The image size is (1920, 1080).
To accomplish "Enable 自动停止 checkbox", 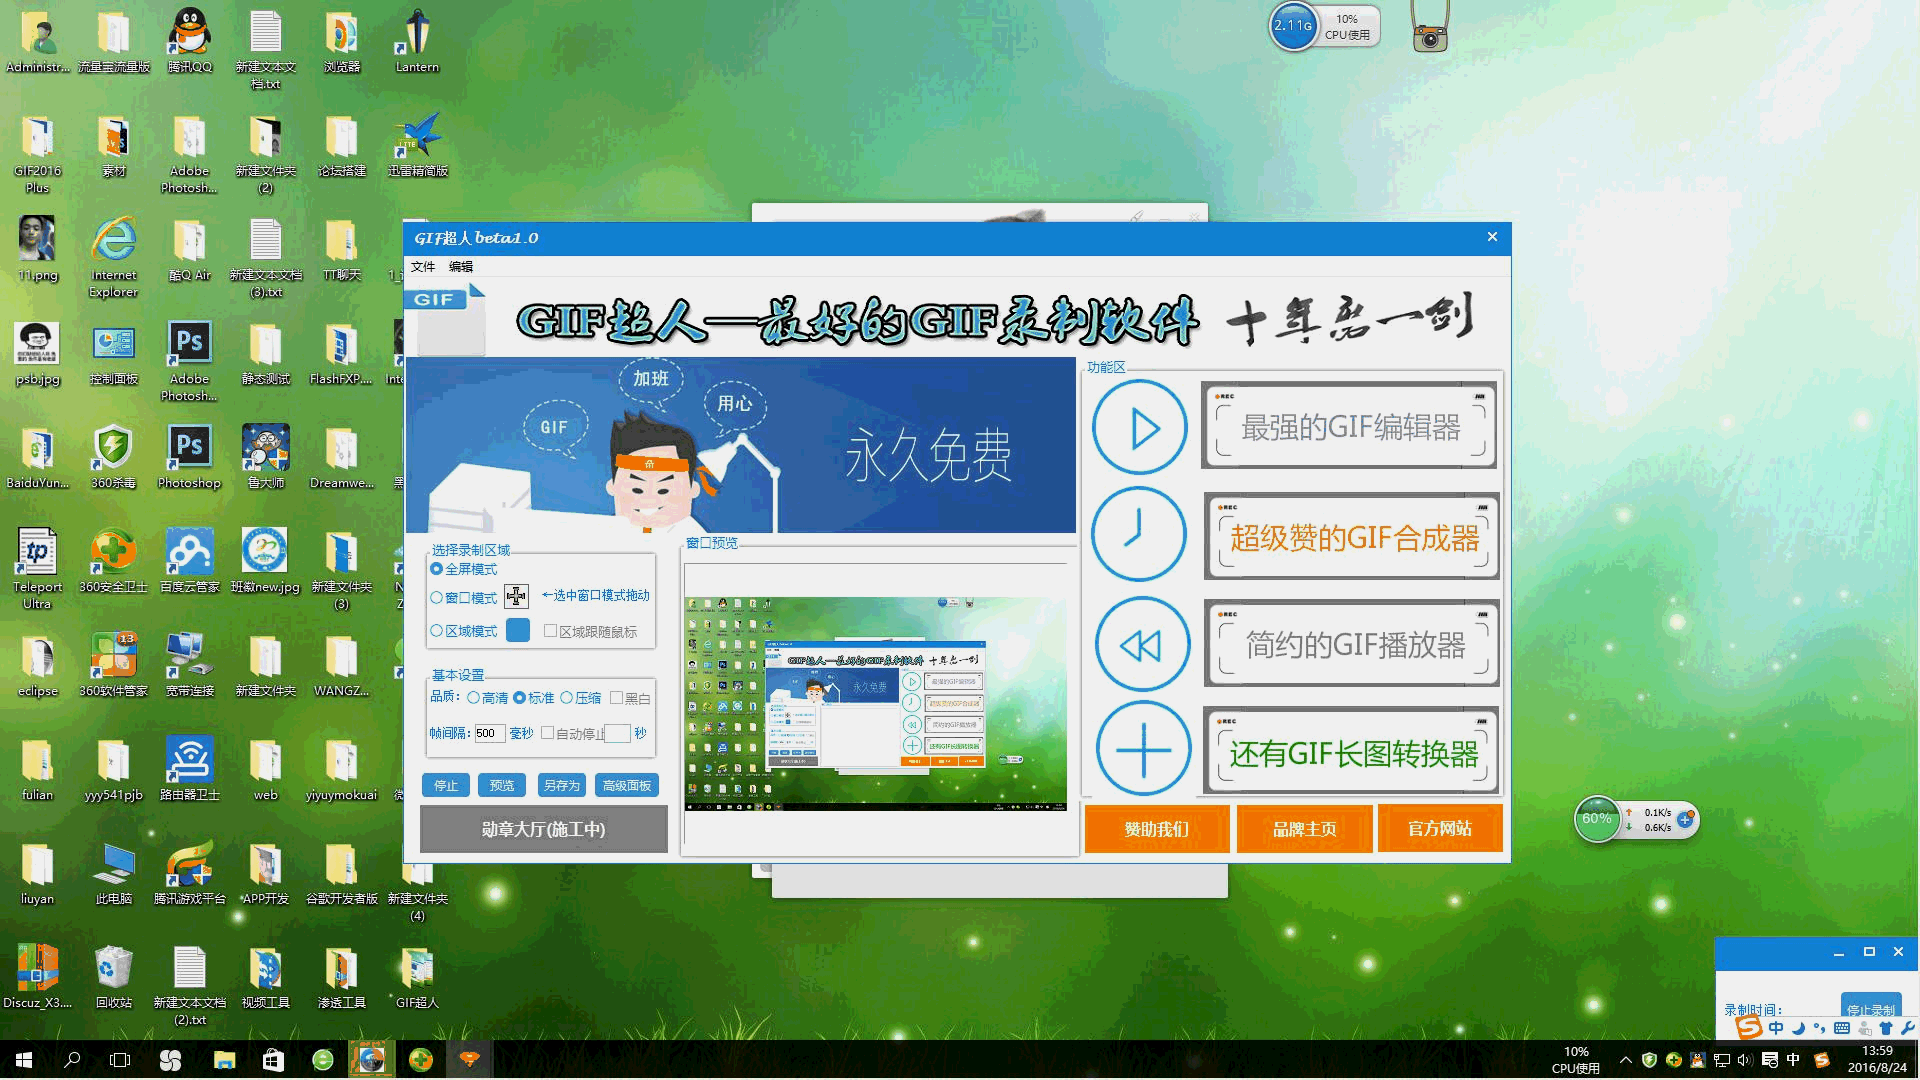I will [547, 733].
